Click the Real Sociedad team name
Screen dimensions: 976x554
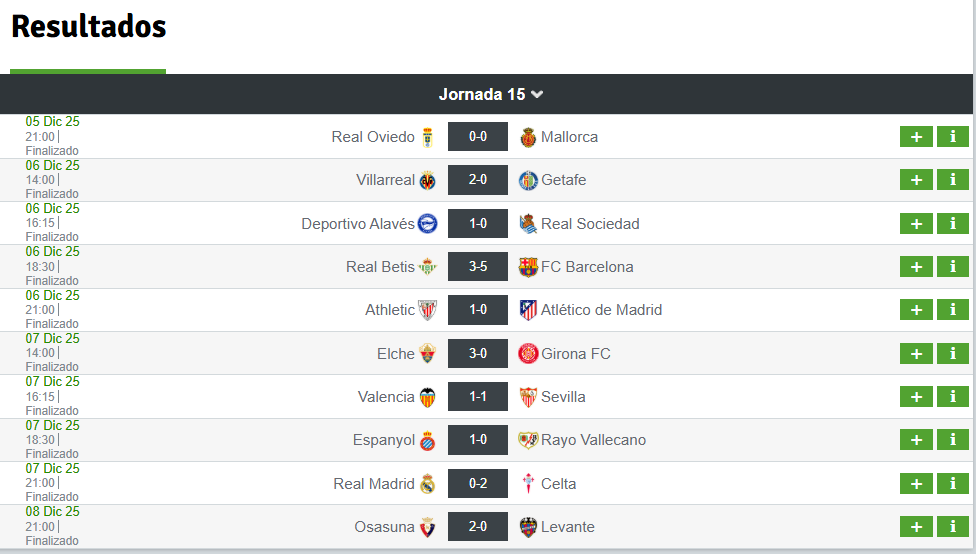point(590,224)
